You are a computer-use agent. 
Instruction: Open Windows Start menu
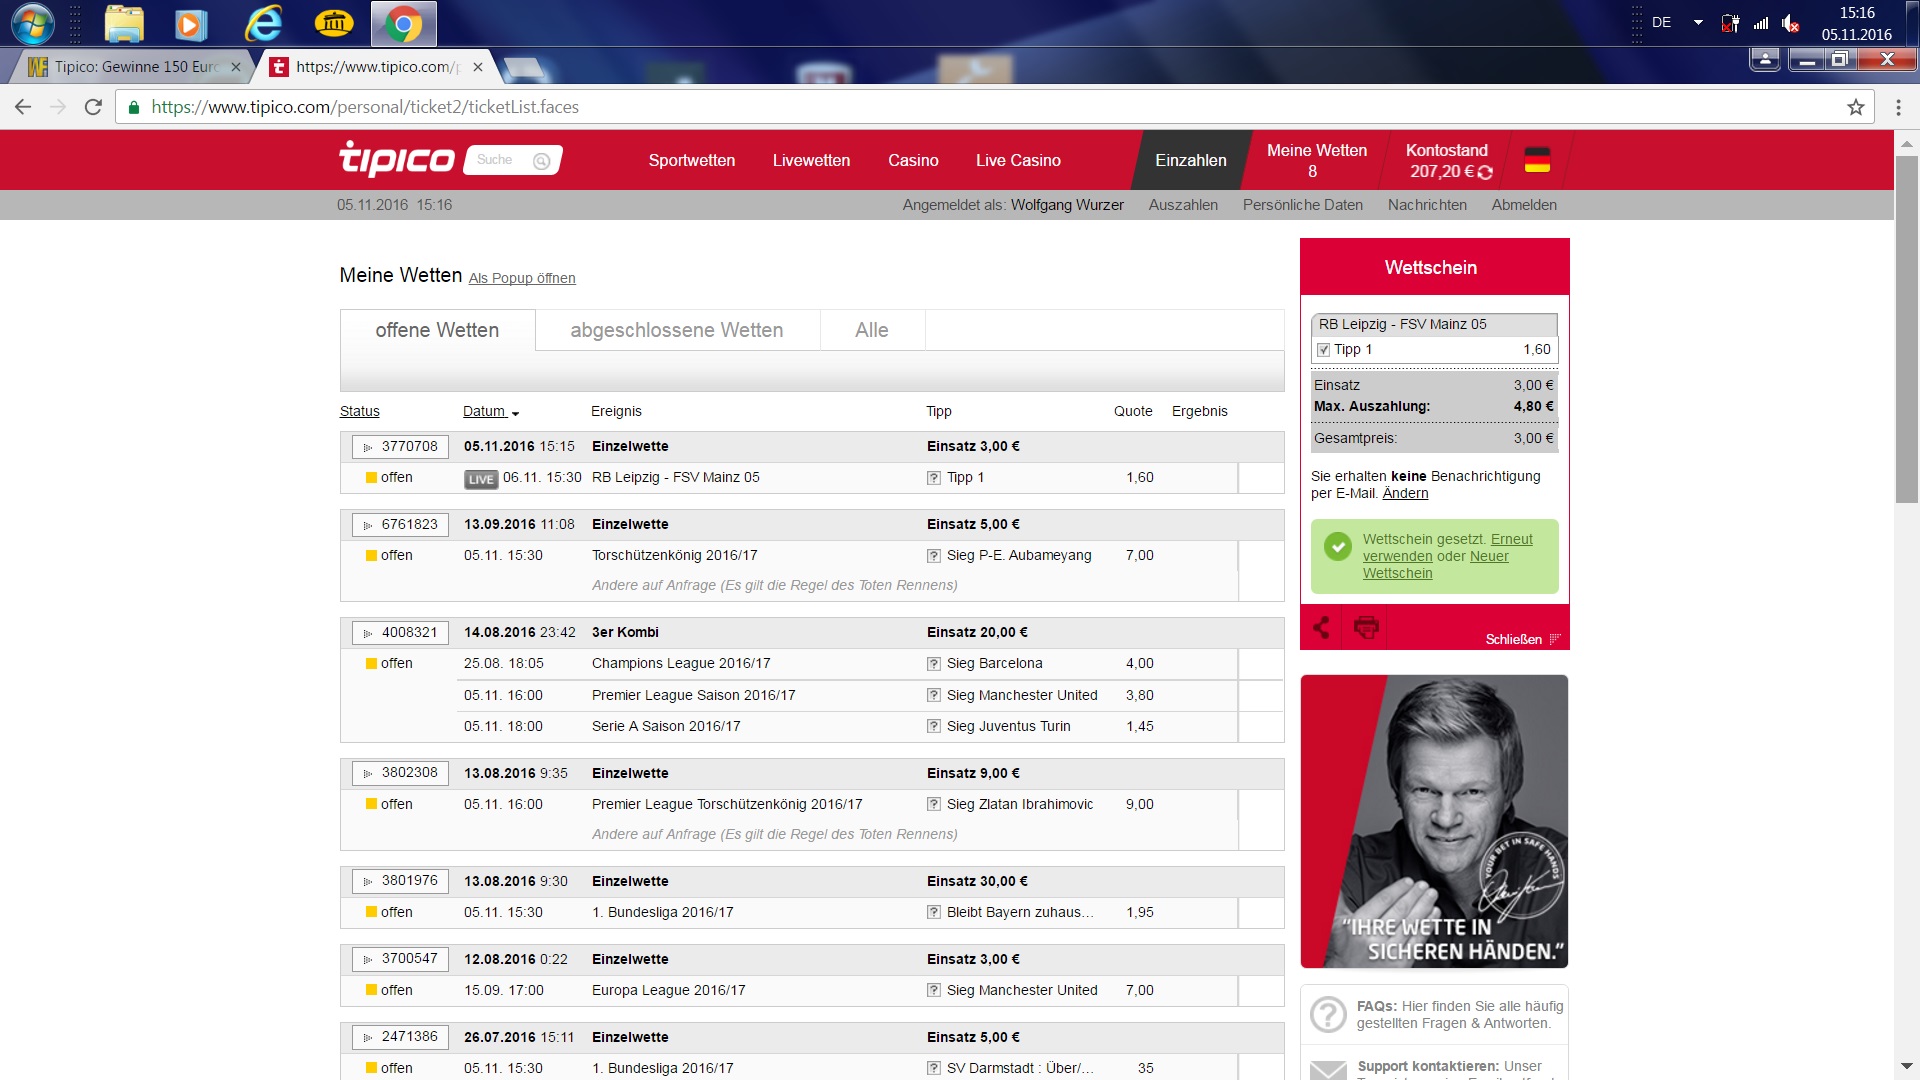(x=32, y=24)
